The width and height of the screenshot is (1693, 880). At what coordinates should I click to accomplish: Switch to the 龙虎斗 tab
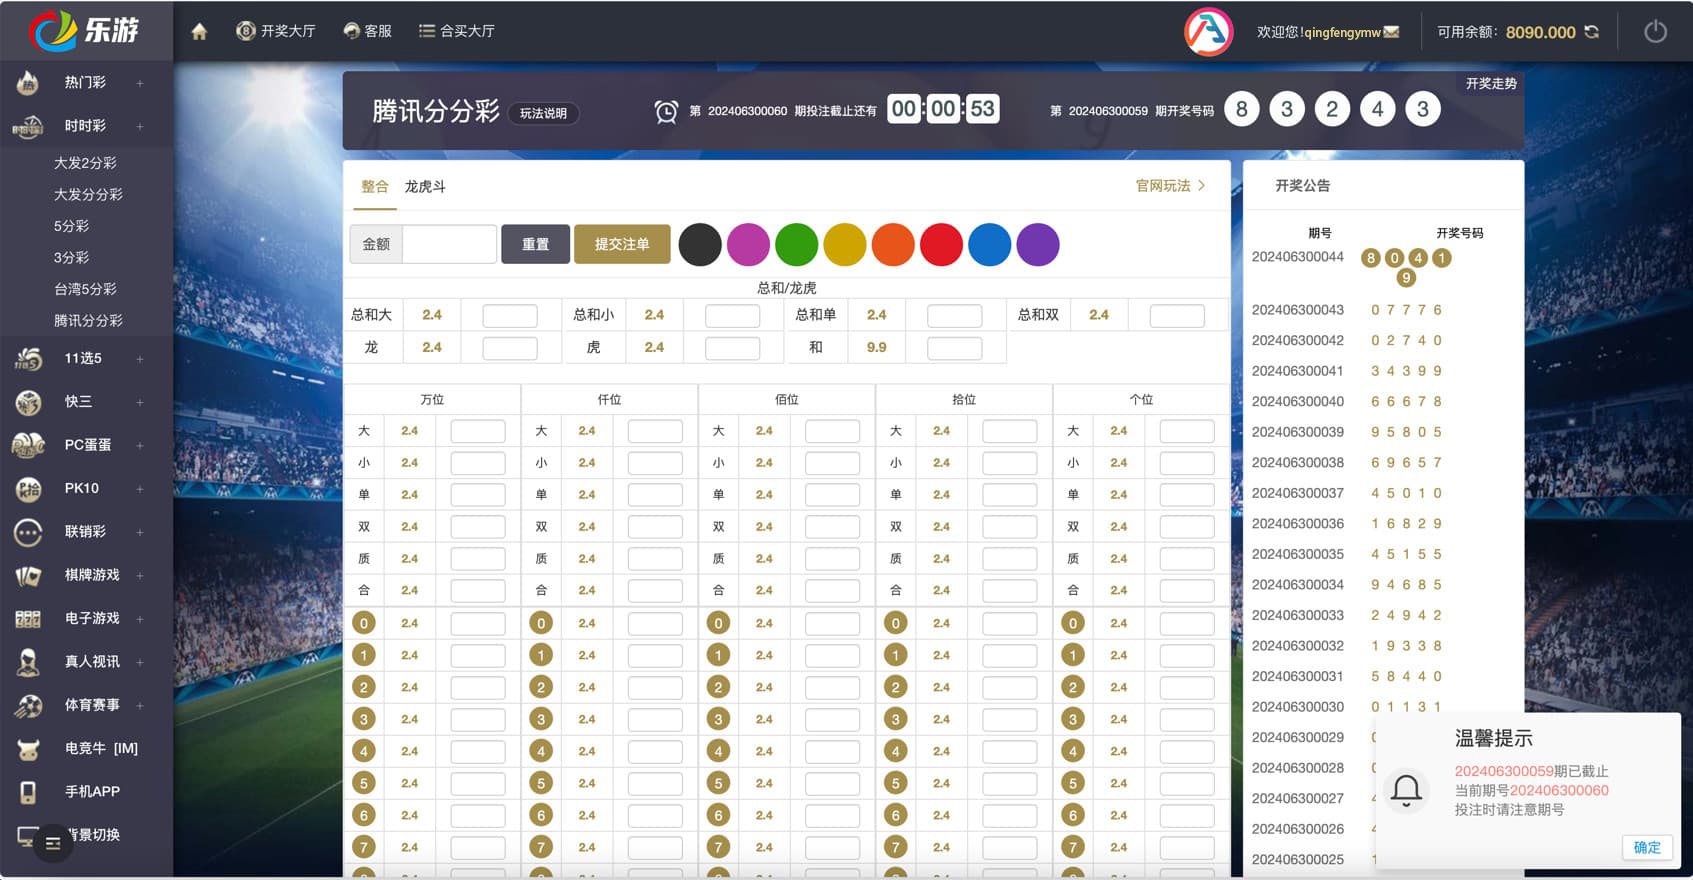(x=425, y=187)
